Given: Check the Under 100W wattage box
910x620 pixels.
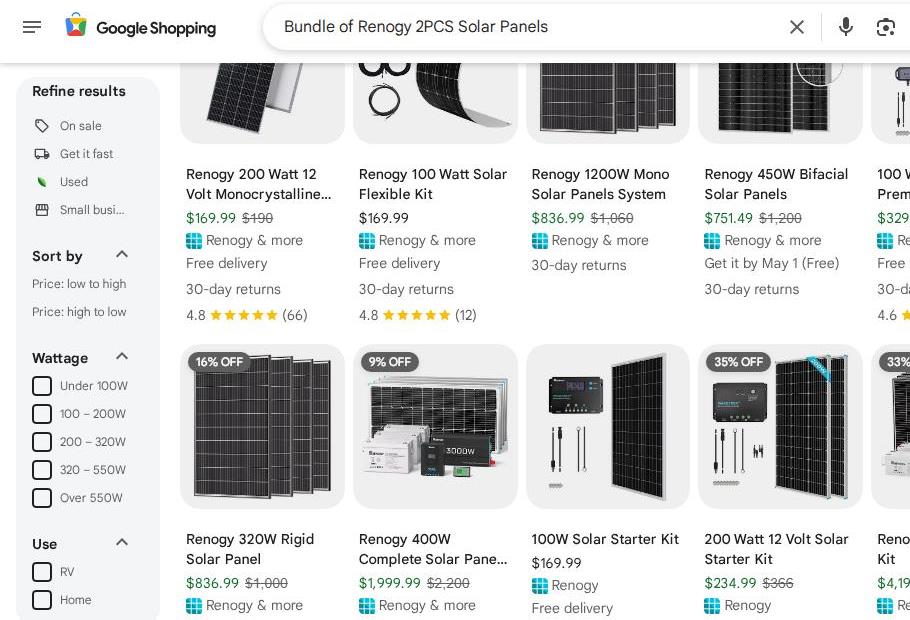Looking at the screenshot, I should [x=42, y=386].
